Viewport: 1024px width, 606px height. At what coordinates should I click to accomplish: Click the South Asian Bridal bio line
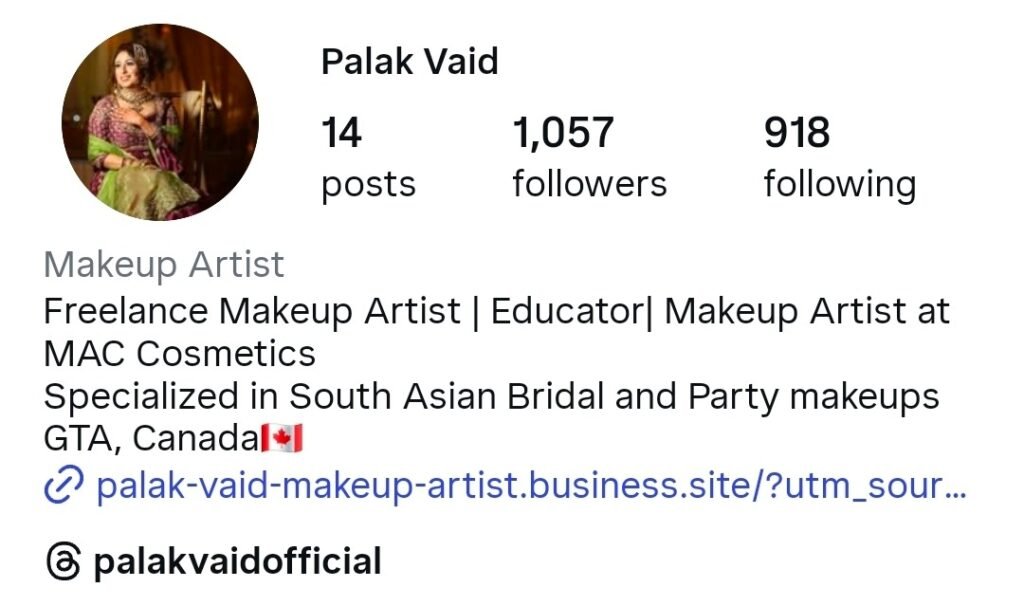[x=491, y=397]
